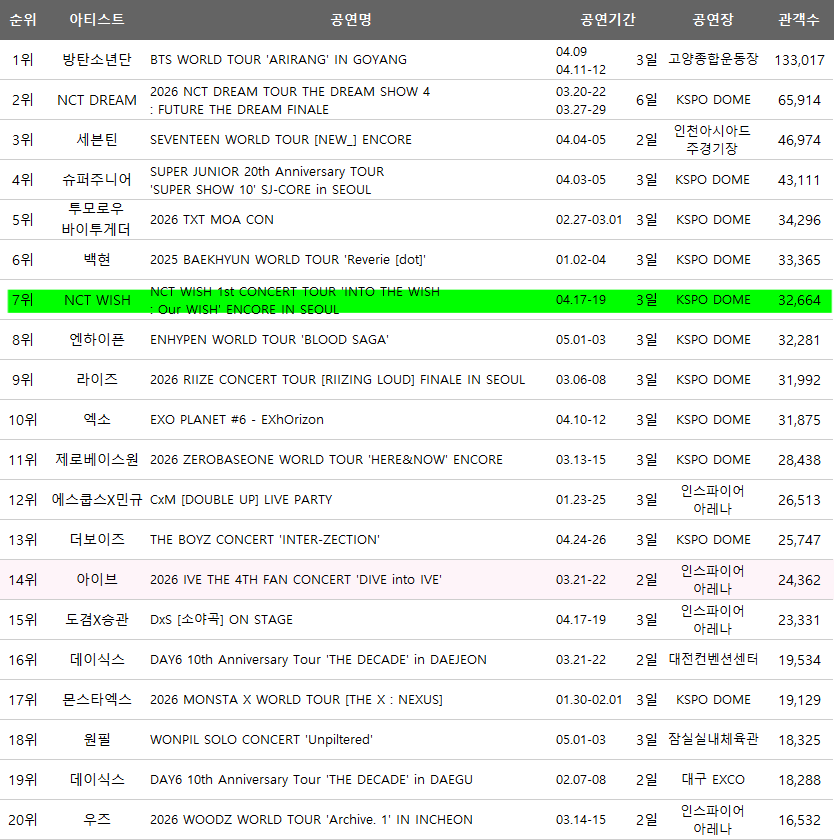Click audience count 28,438
Image resolution: width=834 pixels, height=840 pixels.
pos(799,460)
